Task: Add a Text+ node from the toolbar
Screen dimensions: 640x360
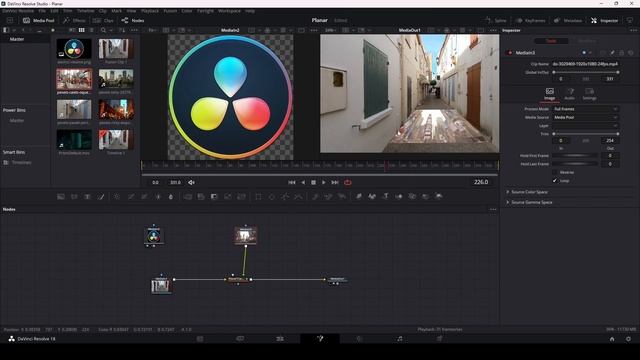Action: click(x=87, y=197)
